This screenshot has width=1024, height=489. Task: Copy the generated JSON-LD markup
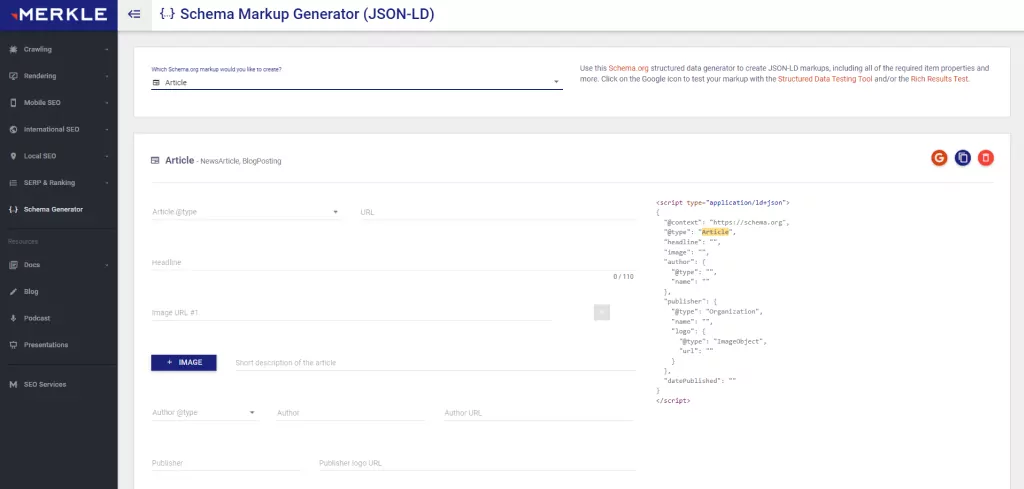click(963, 158)
